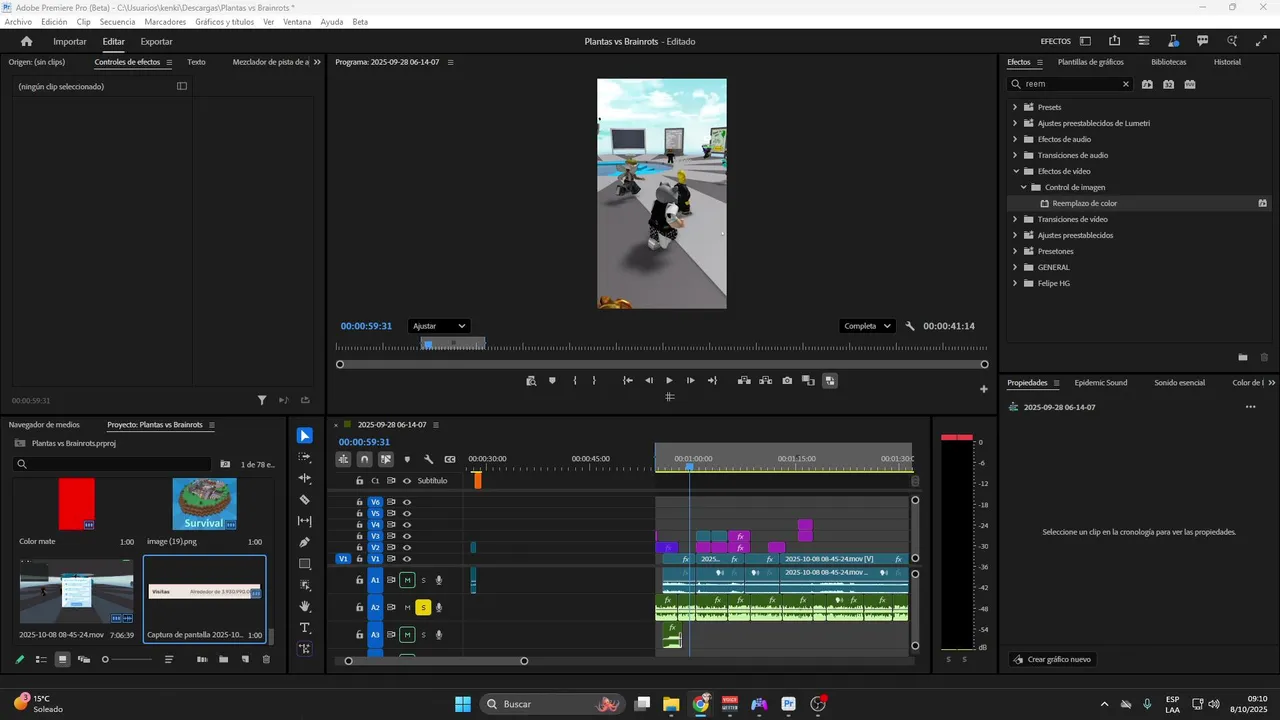Toggle mute on track A3
The width and height of the screenshot is (1280, 720).
407,634
